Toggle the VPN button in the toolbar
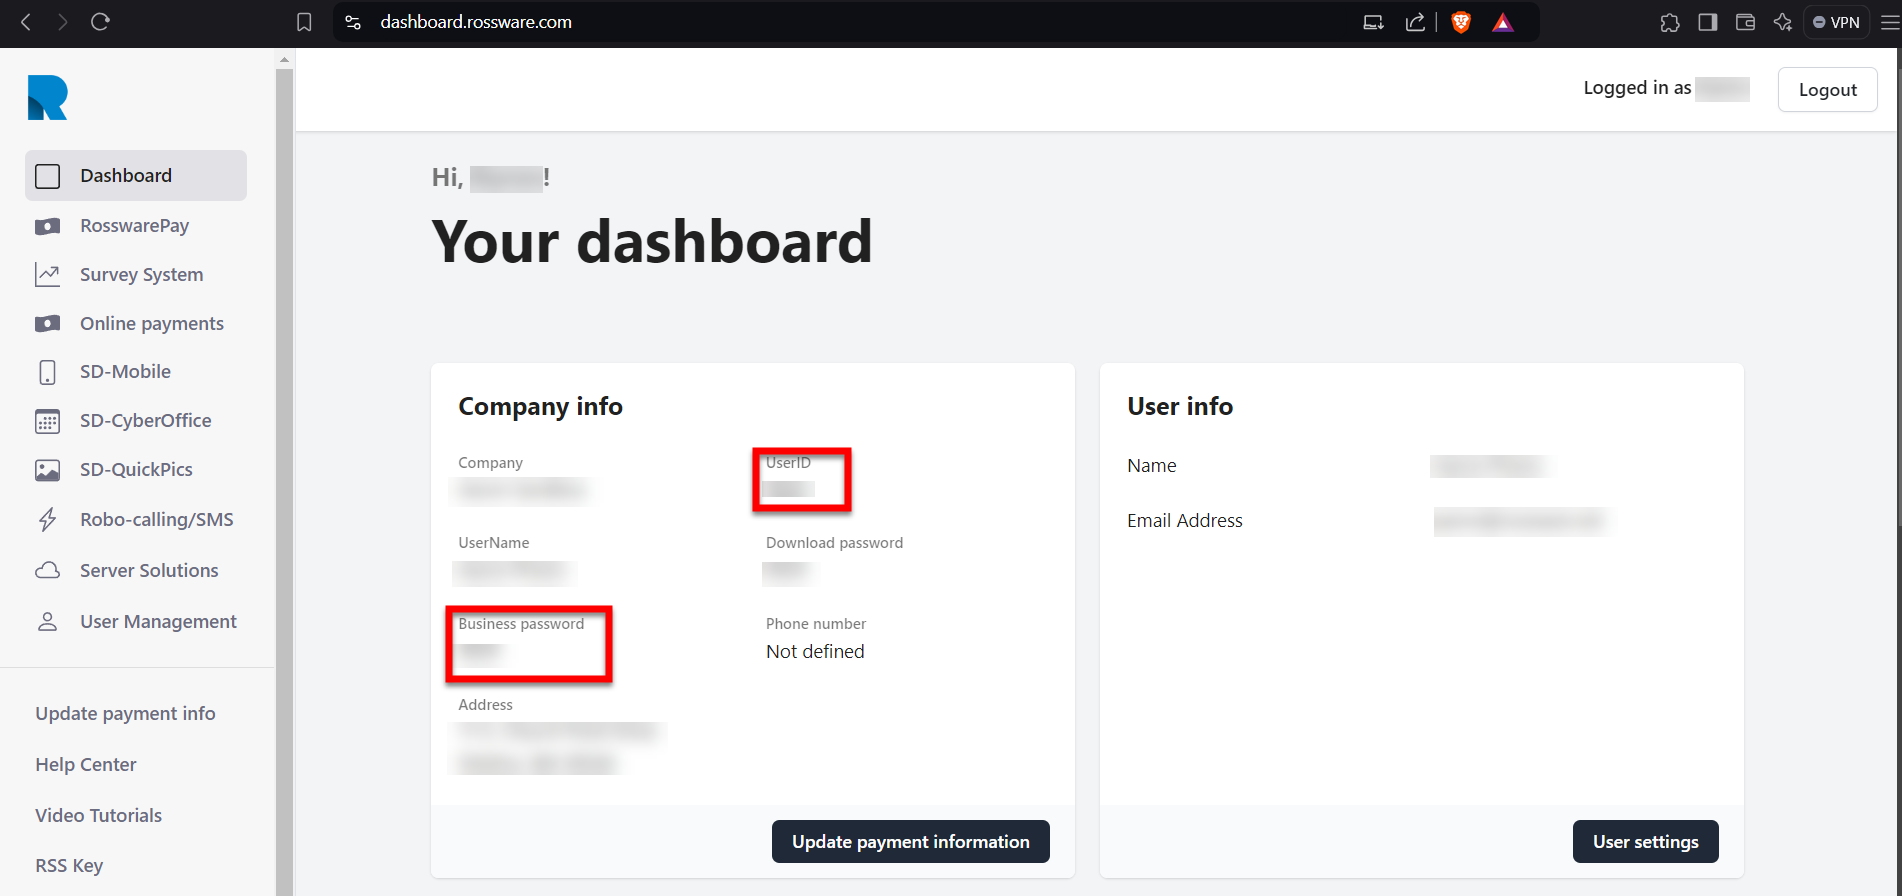The width and height of the screenshot is (1902, 896). (x=1836, y=22)
